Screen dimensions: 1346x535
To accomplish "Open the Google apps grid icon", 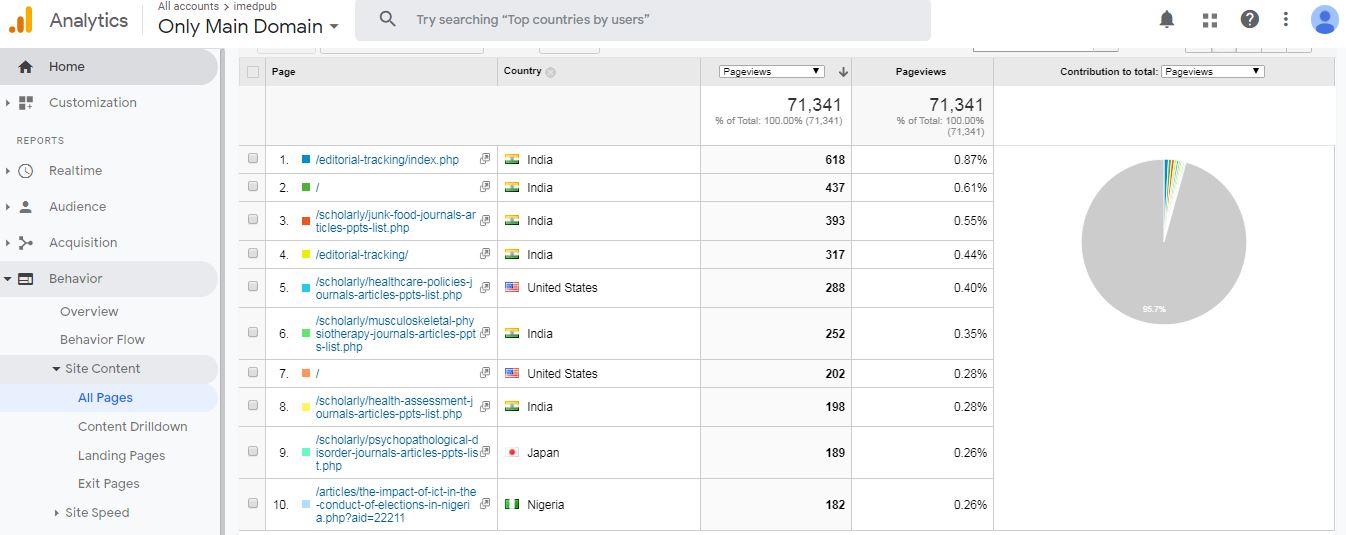I will coord(1209,20).
